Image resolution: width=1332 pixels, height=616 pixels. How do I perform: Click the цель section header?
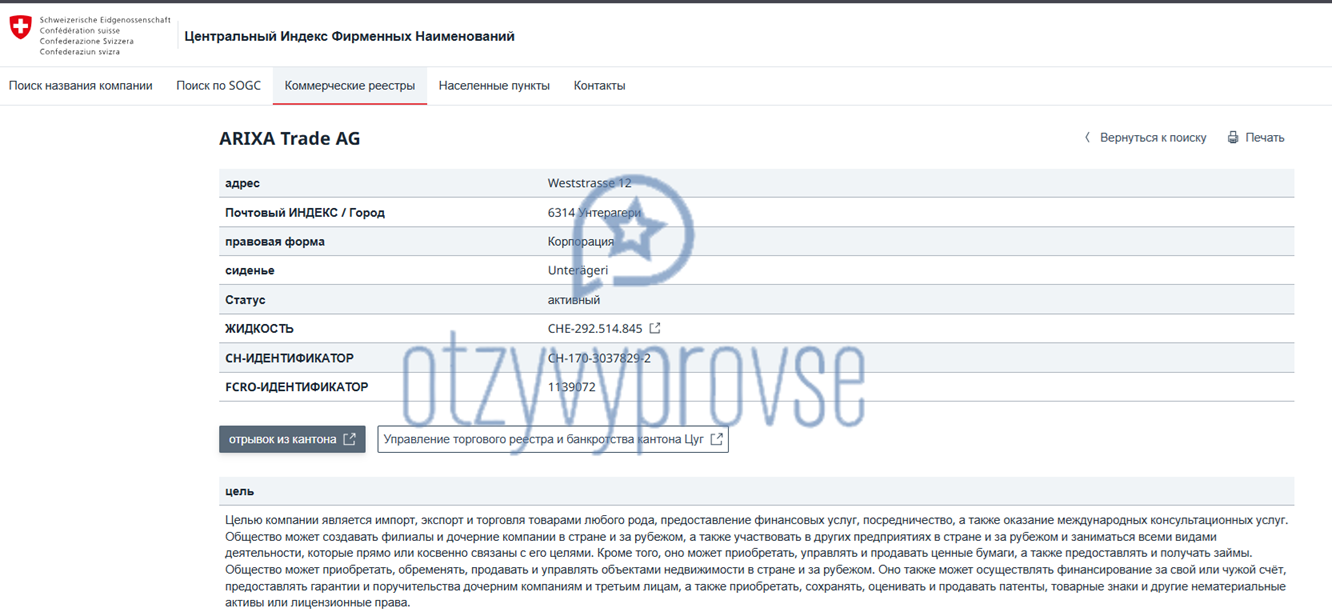click(757, 491)
